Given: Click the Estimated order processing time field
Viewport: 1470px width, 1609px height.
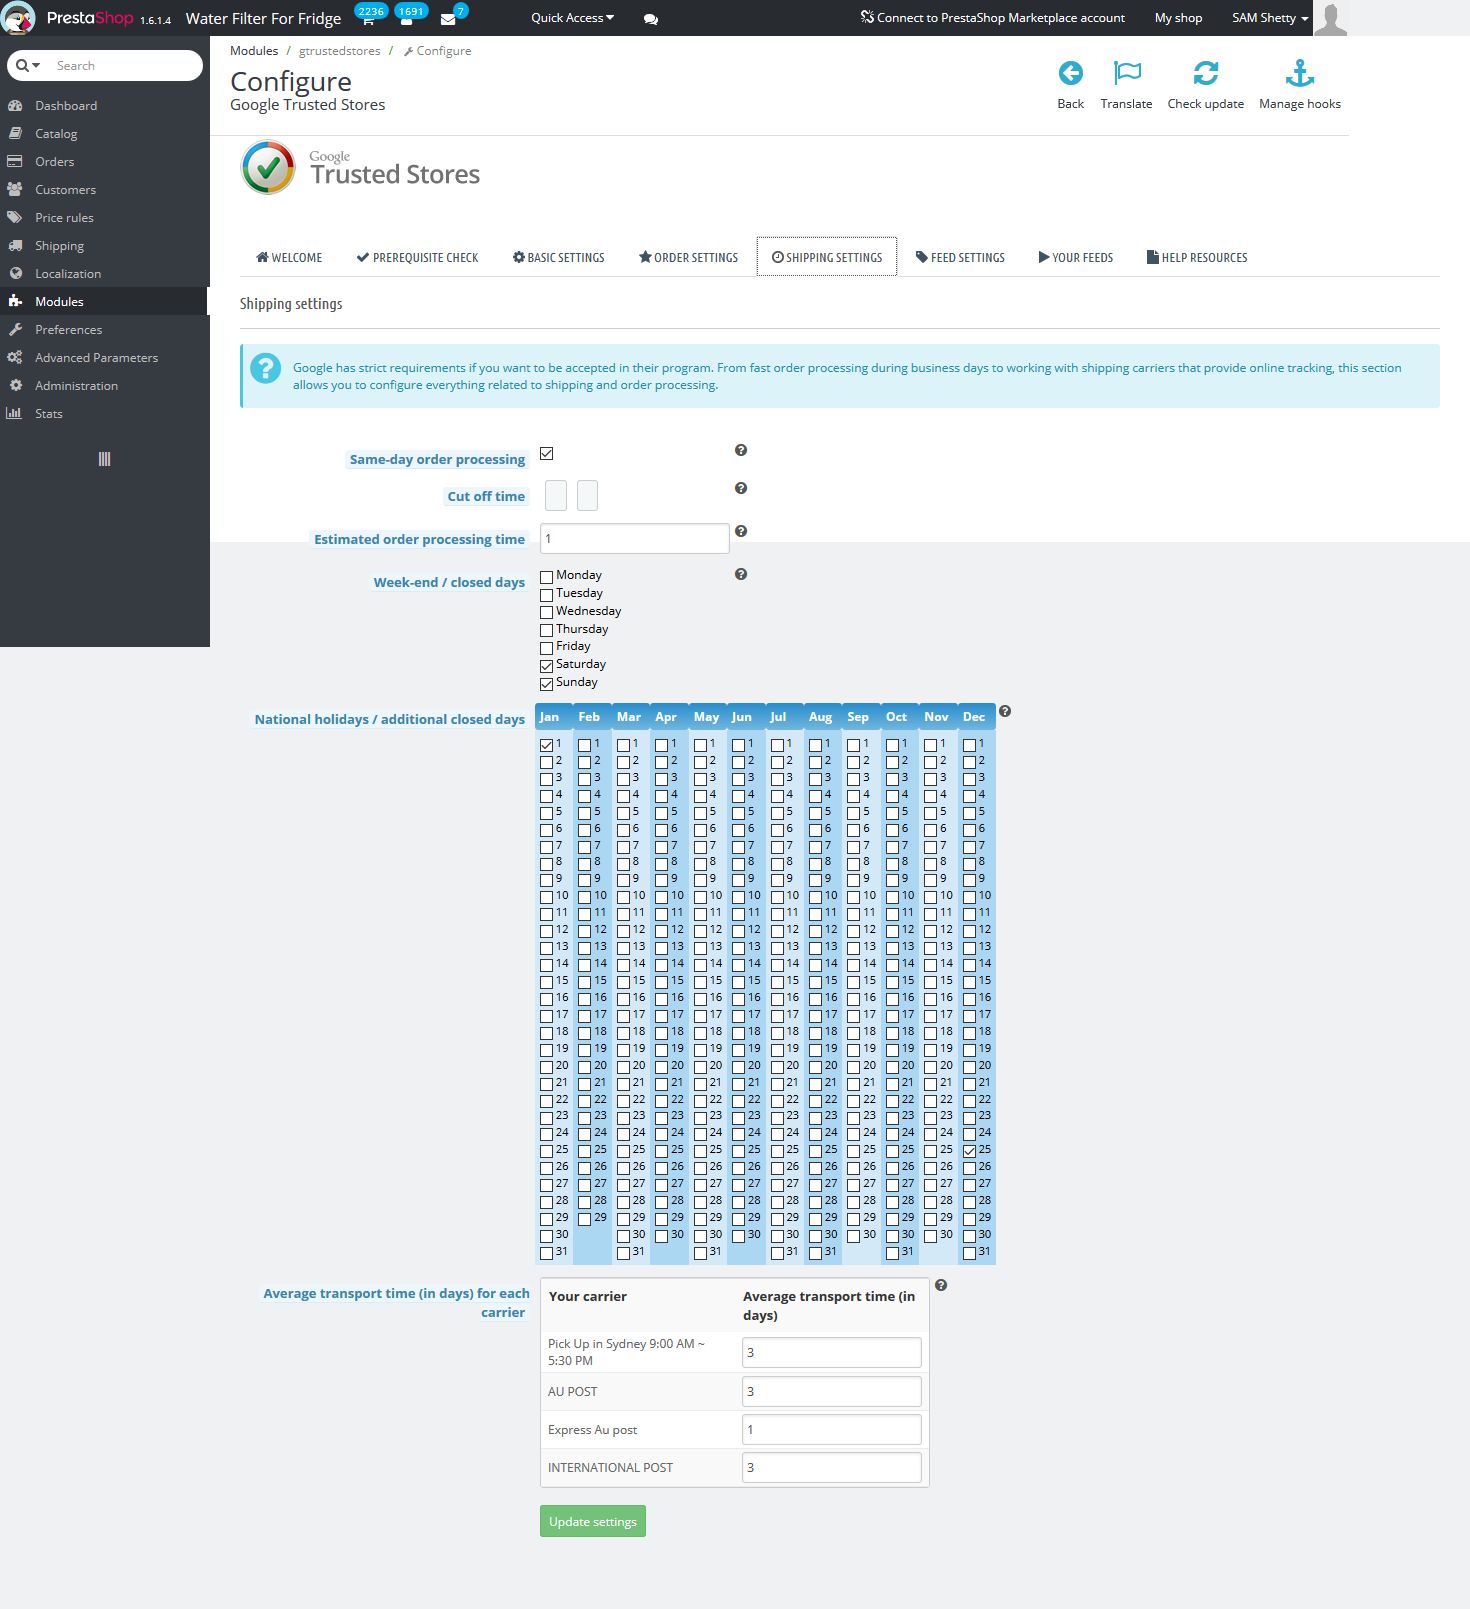Looking at the screenshot, I should point(634,538).
